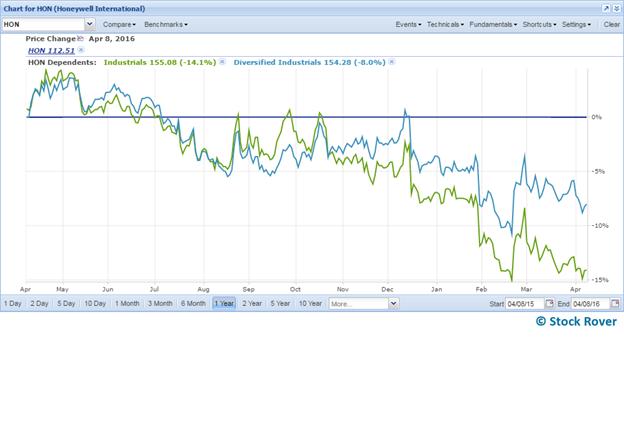Click the HON 112.51 link

coord(51,51)
